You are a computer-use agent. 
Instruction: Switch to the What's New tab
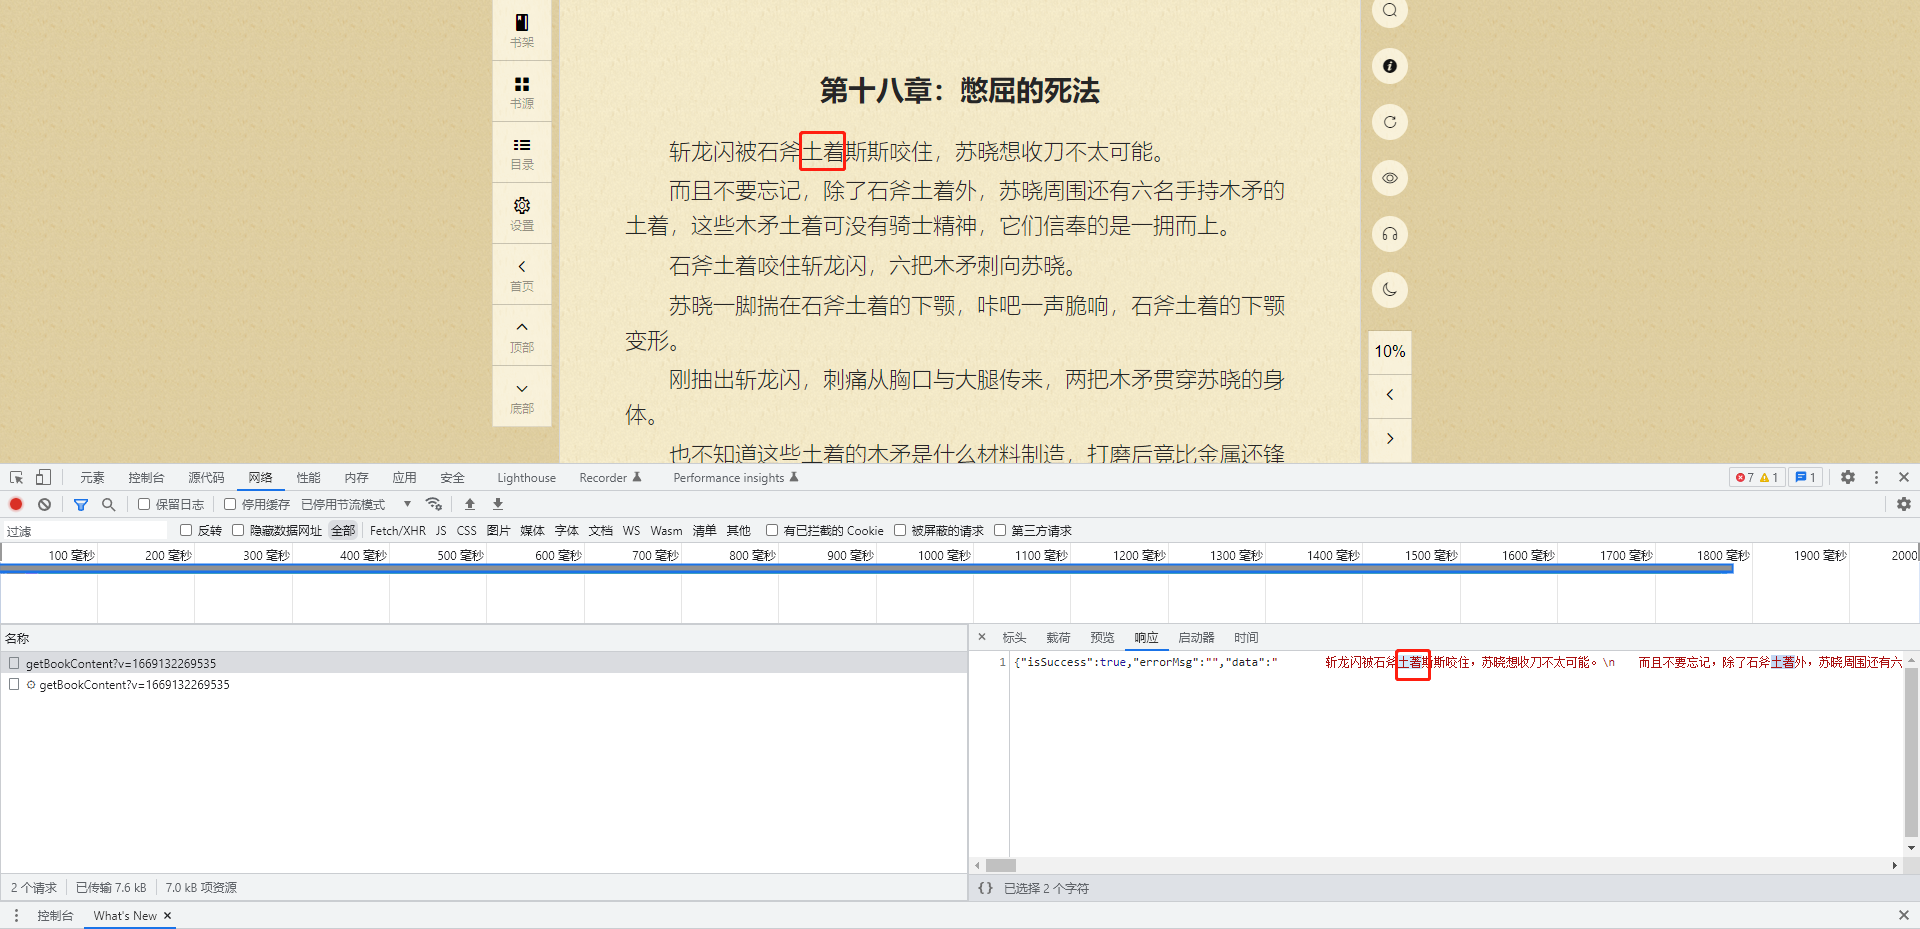point(125,915)
